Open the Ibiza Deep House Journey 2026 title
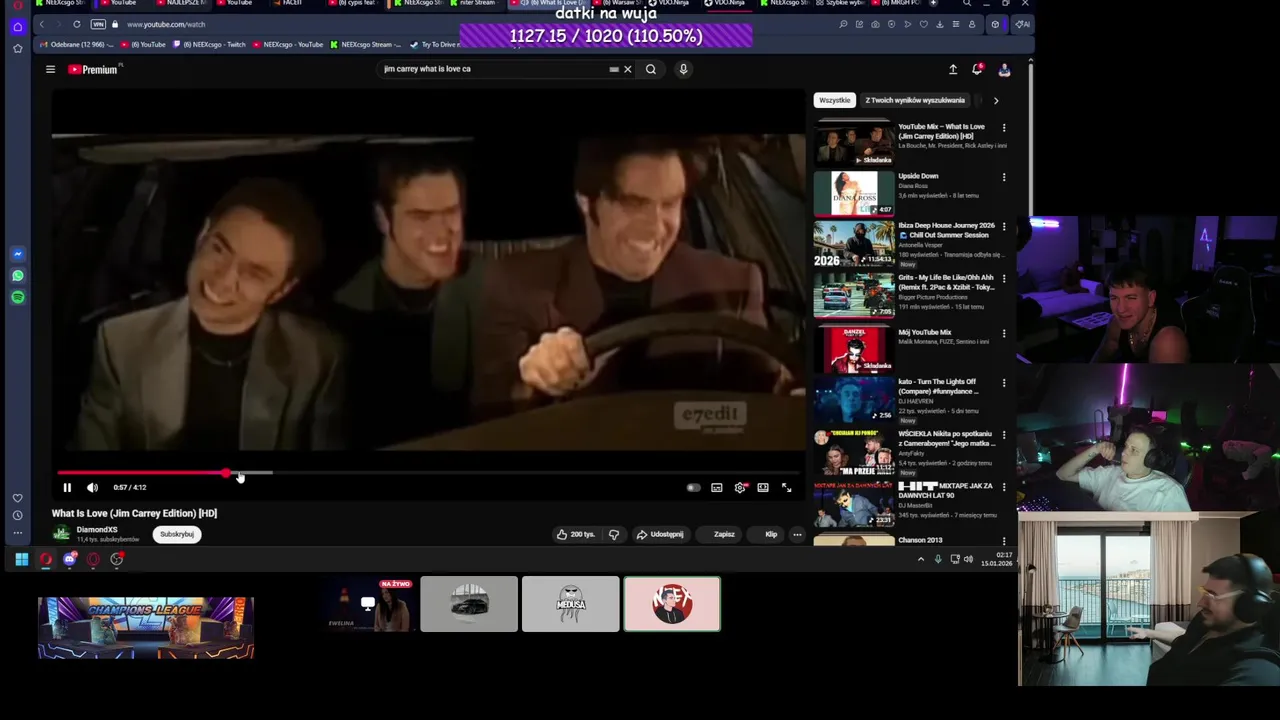This screenshot has width=1280, height=720. pos(946,230)
